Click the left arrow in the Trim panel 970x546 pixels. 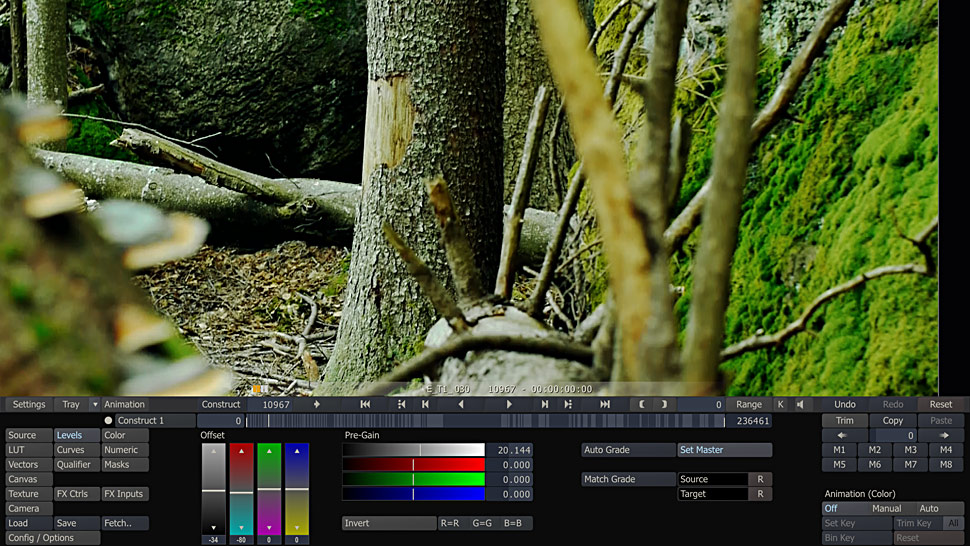click(841, 436)
